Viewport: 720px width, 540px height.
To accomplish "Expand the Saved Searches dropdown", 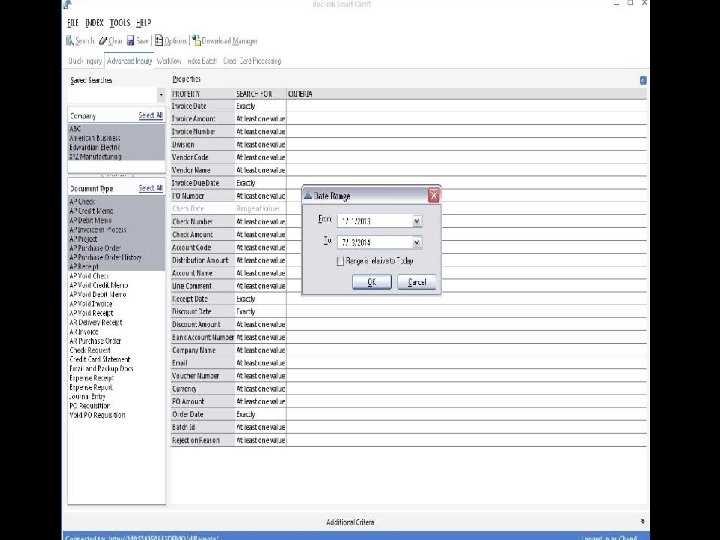I will pyautogui.click(x=161, y=95).
